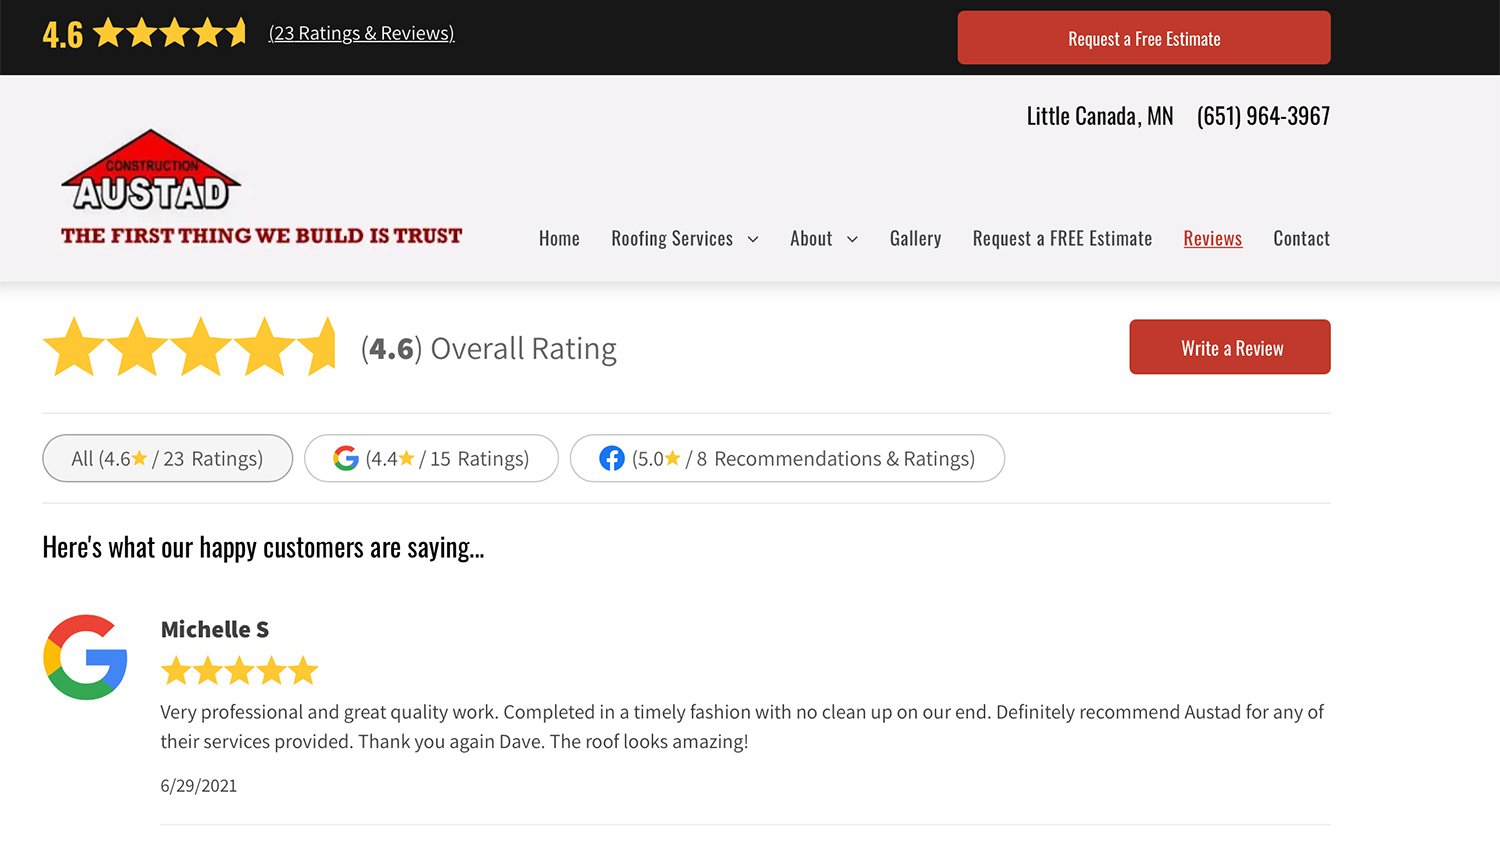Screen dimensions: 1500x844
Task: Click the (4.6) Overall Rating text
Action: [x=489, y=348]
